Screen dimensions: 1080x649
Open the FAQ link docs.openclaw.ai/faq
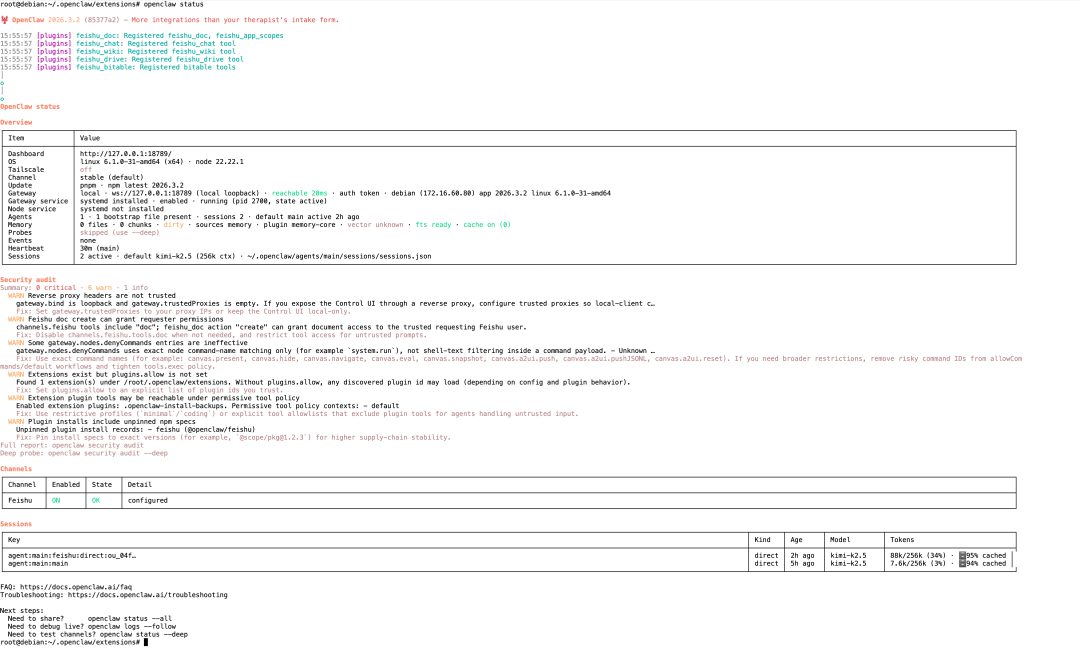[76, 587]
